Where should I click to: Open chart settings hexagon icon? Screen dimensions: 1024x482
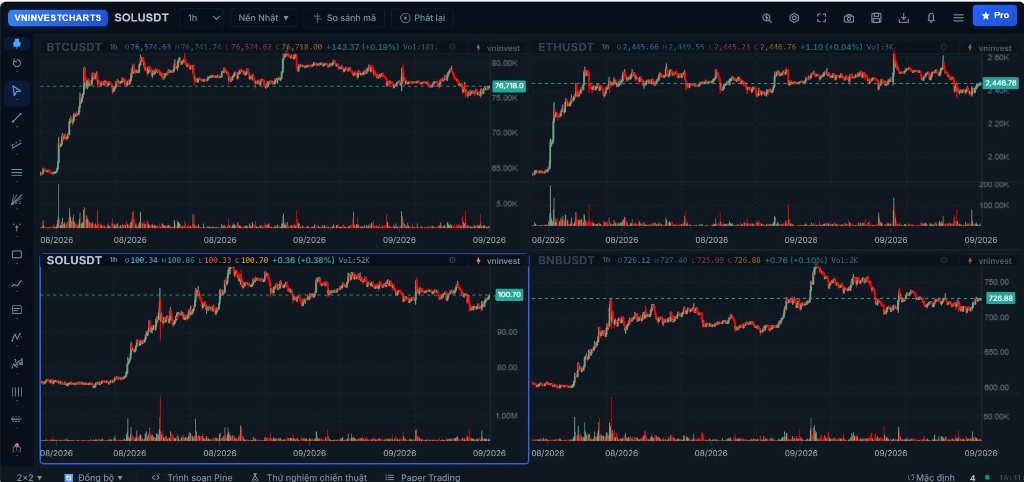click(x=794, y=18)
